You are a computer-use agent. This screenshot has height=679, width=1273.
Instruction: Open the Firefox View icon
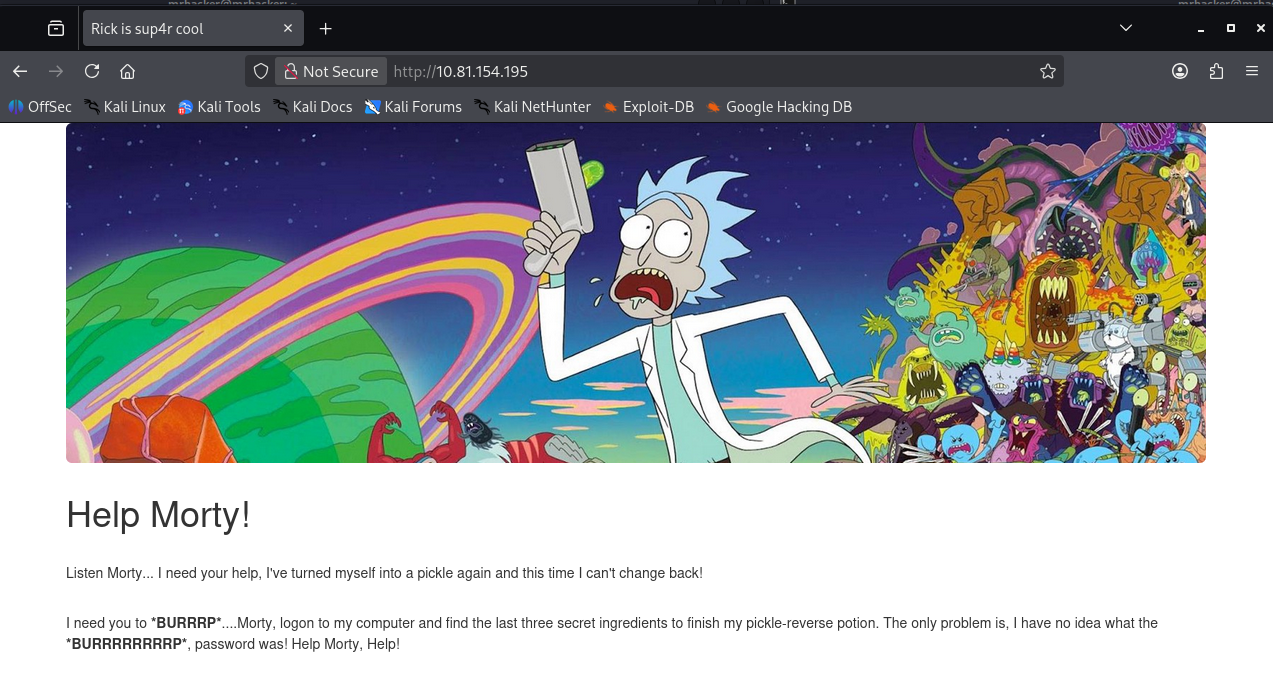56,29
